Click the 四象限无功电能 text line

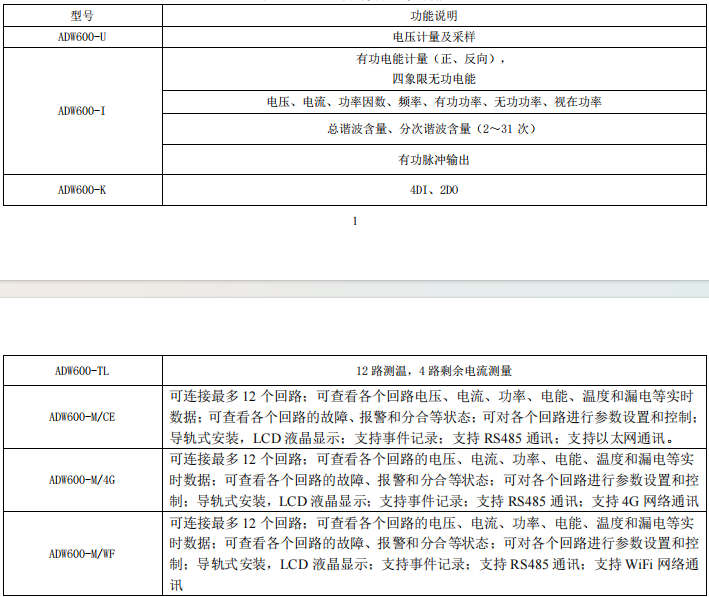point(434,79)
